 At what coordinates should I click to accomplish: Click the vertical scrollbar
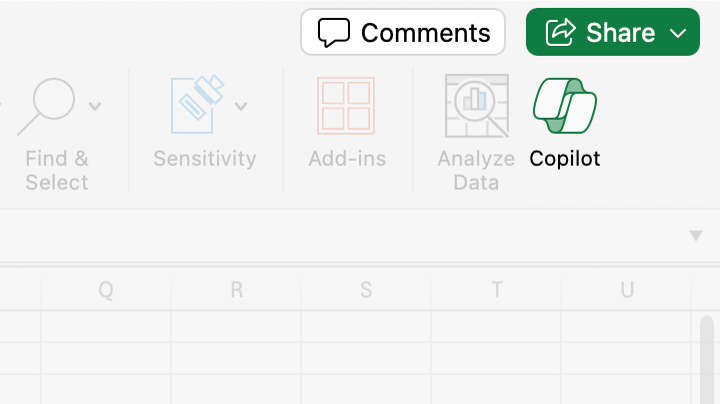coord(708,360)
